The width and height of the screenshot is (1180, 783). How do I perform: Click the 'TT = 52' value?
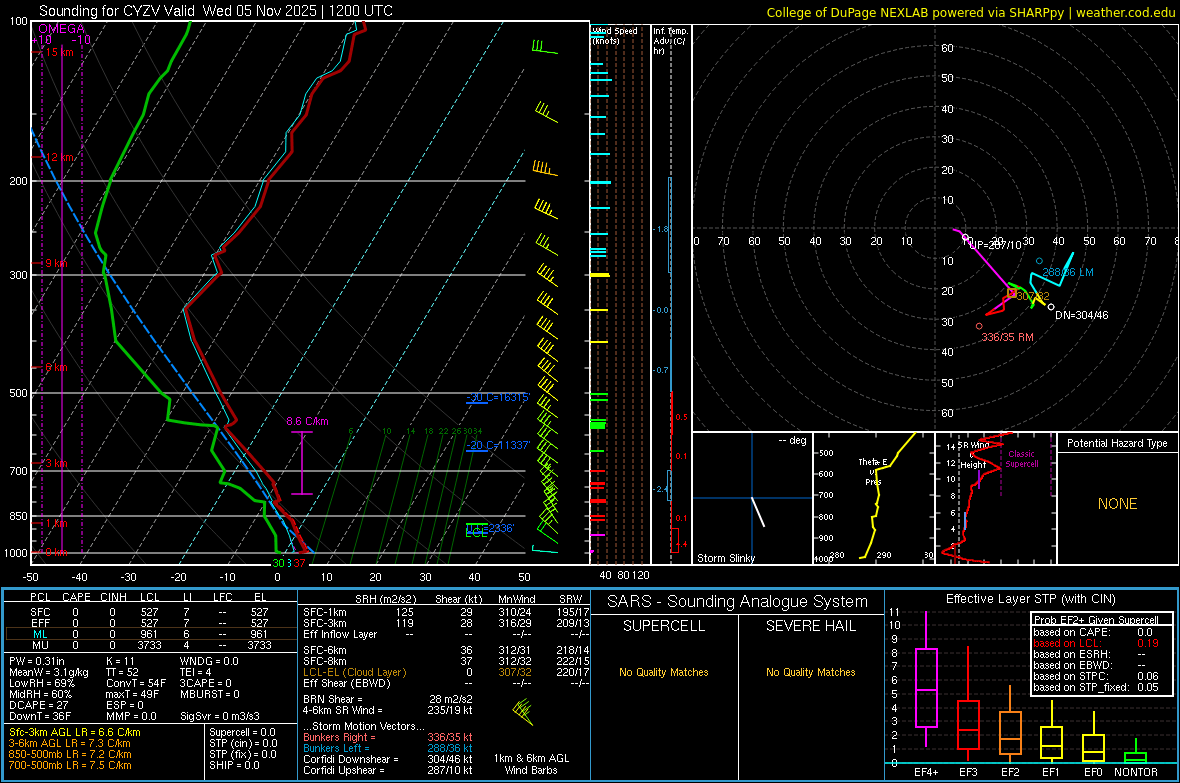click(123, 672)
